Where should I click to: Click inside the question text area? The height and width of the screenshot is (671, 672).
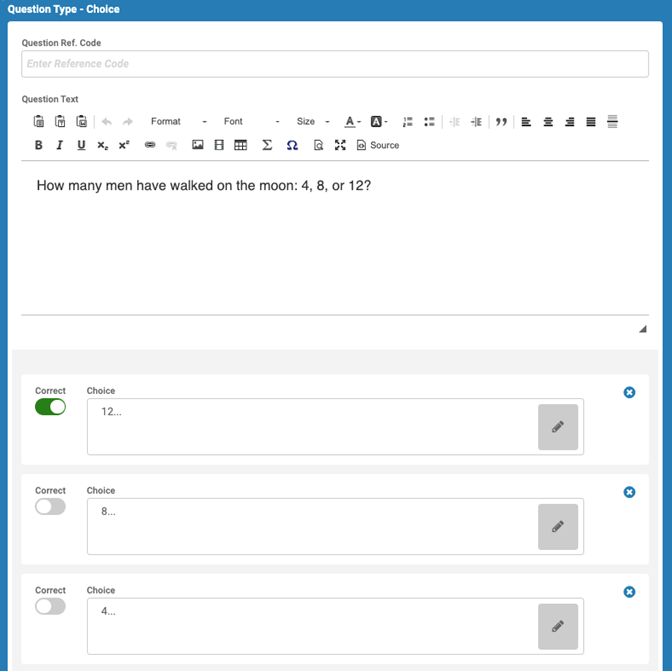335,238
